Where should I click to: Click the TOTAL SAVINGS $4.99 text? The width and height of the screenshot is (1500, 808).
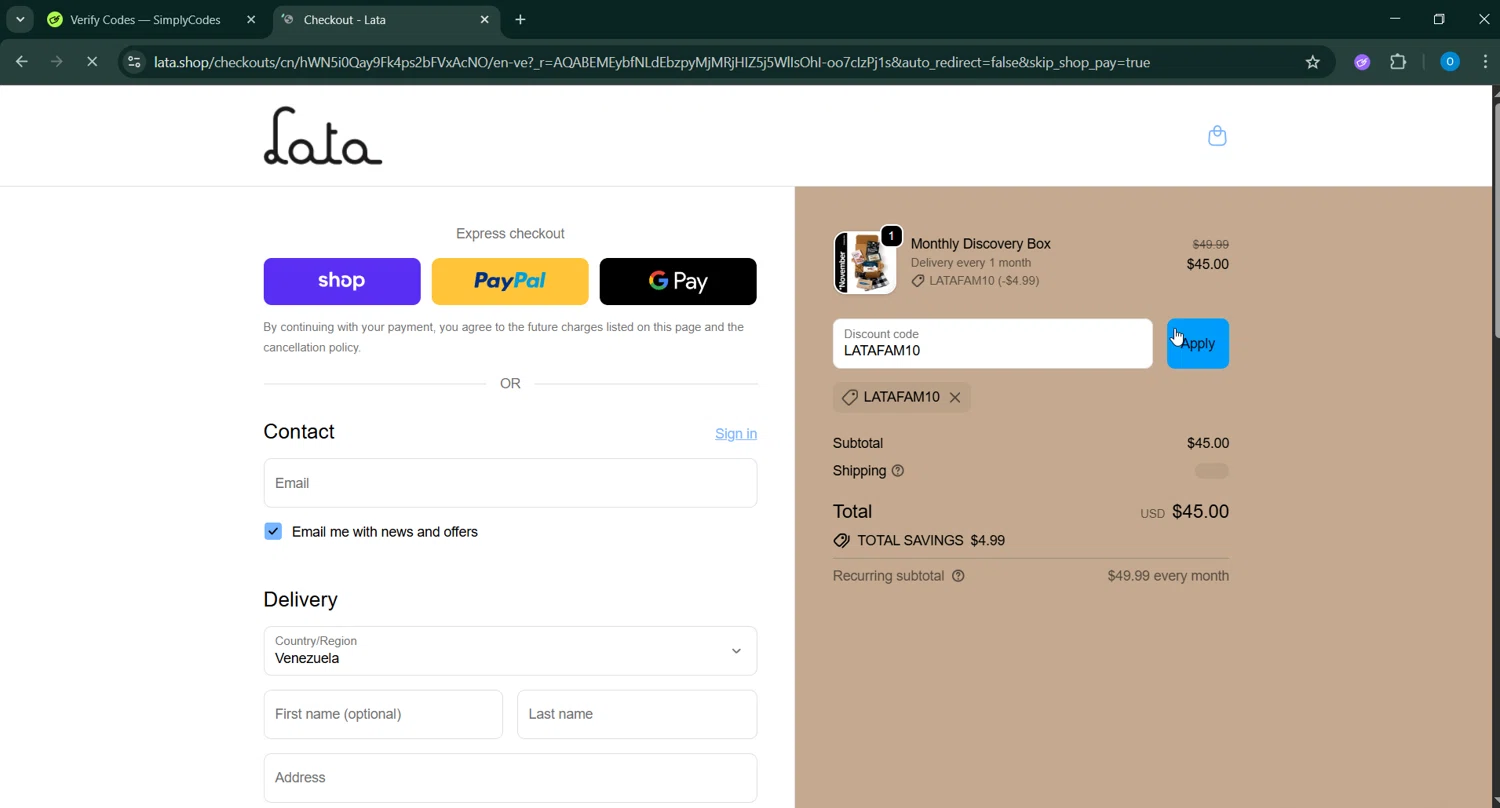tap(931, 541)
